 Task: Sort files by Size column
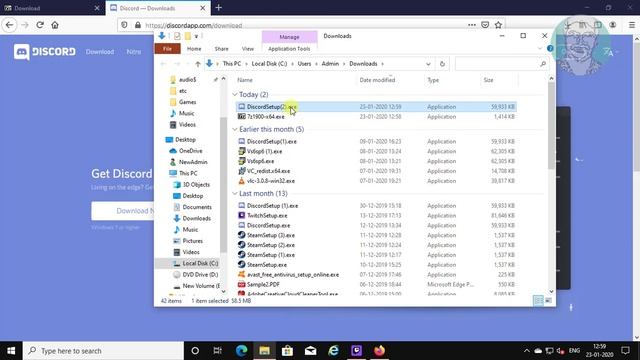[489, 80]
